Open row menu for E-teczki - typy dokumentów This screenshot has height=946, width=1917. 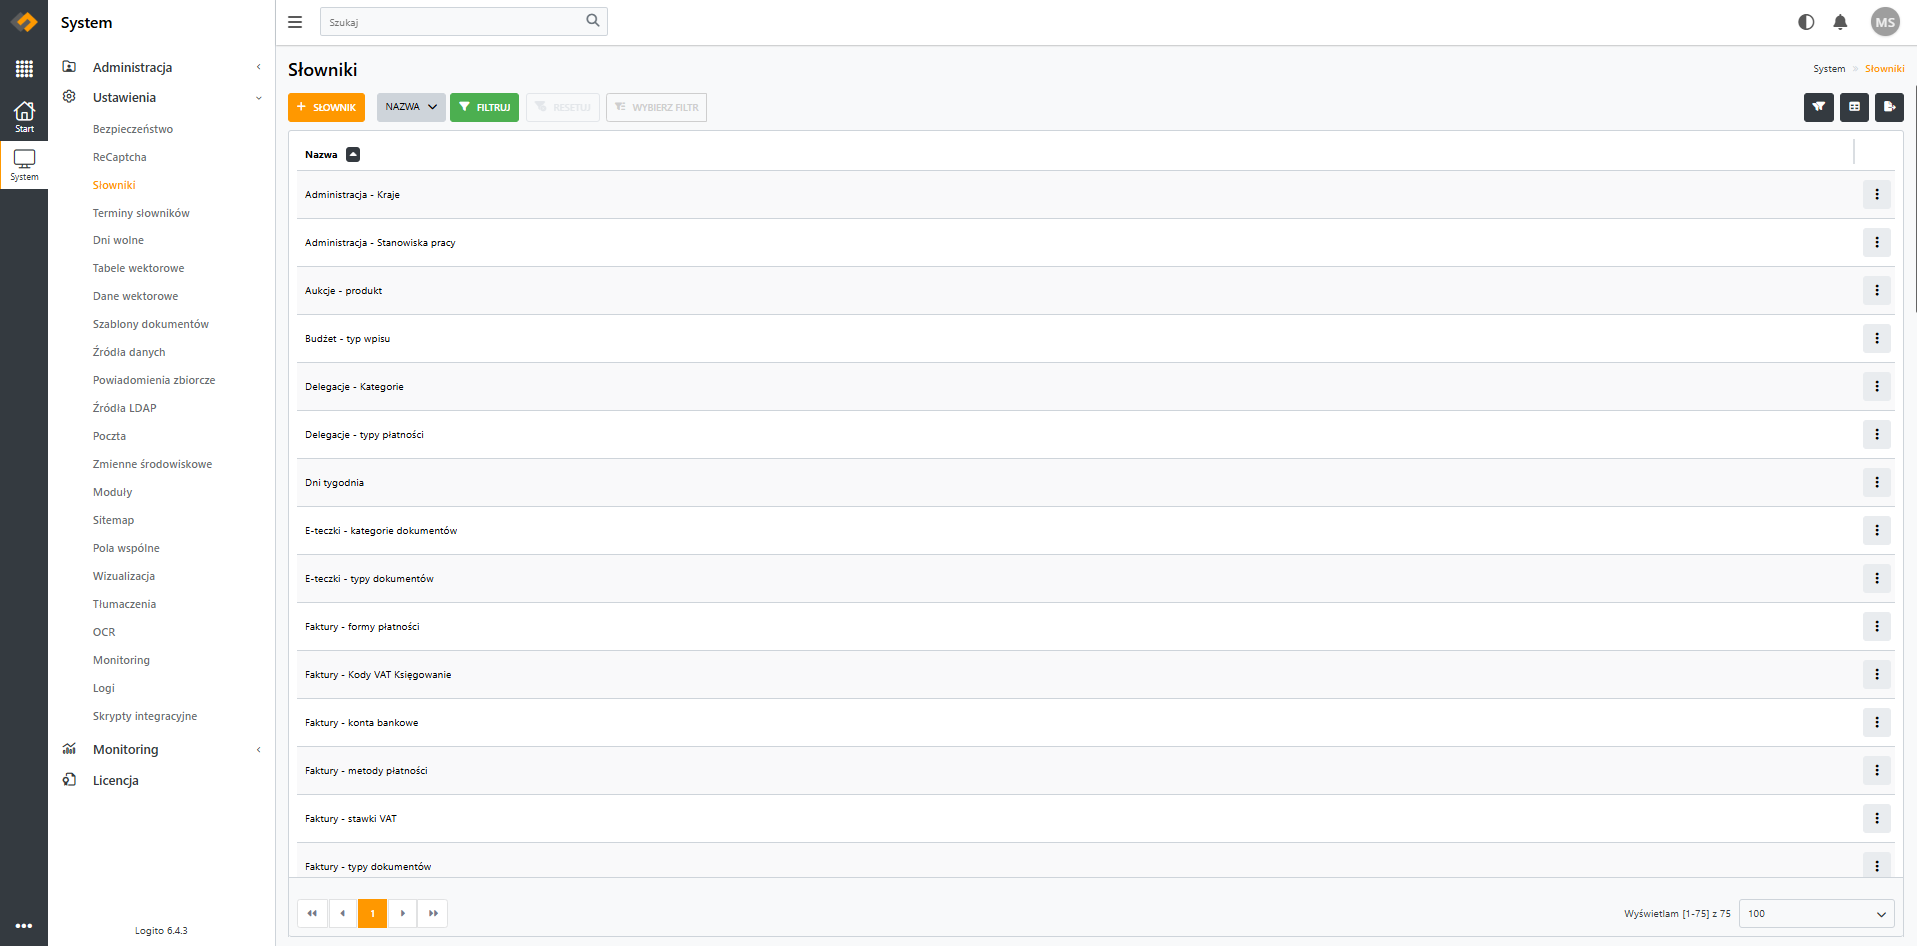1877,579
